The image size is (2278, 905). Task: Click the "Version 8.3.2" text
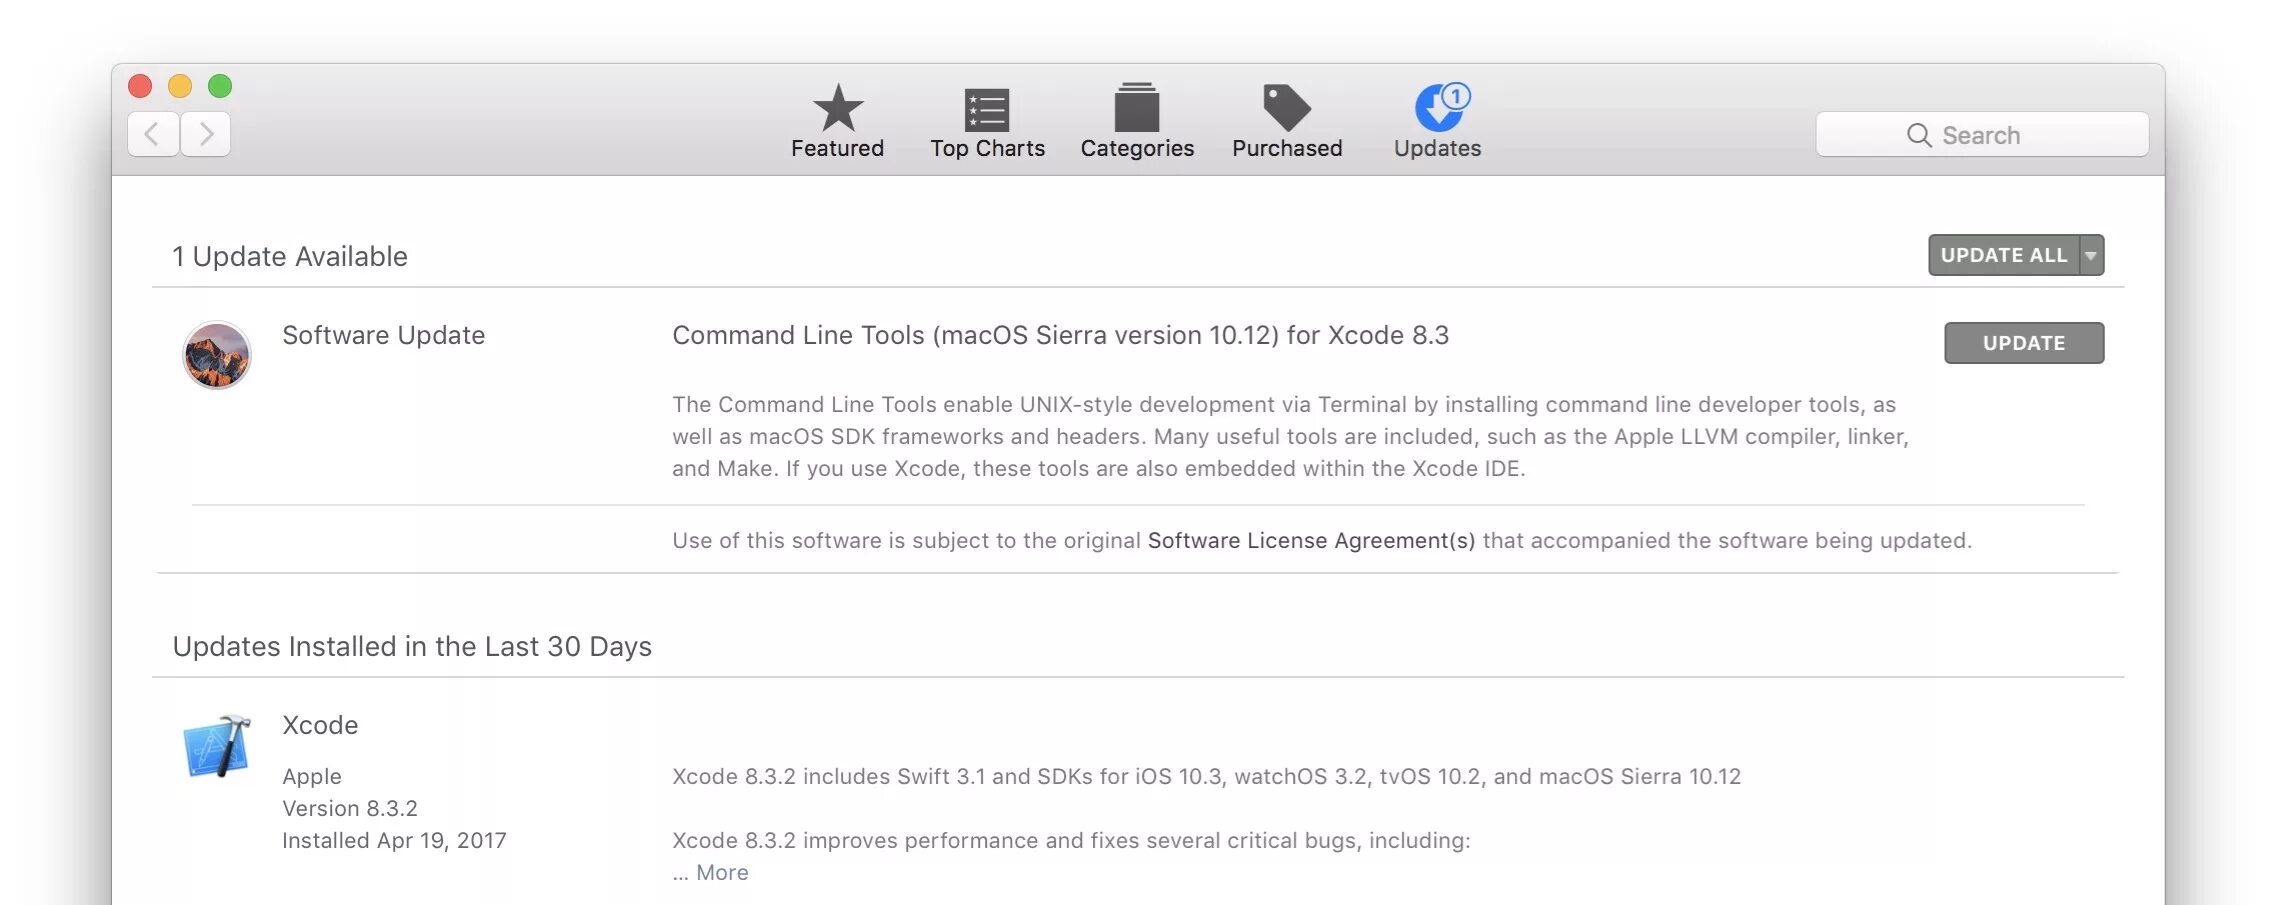point(350,809)
